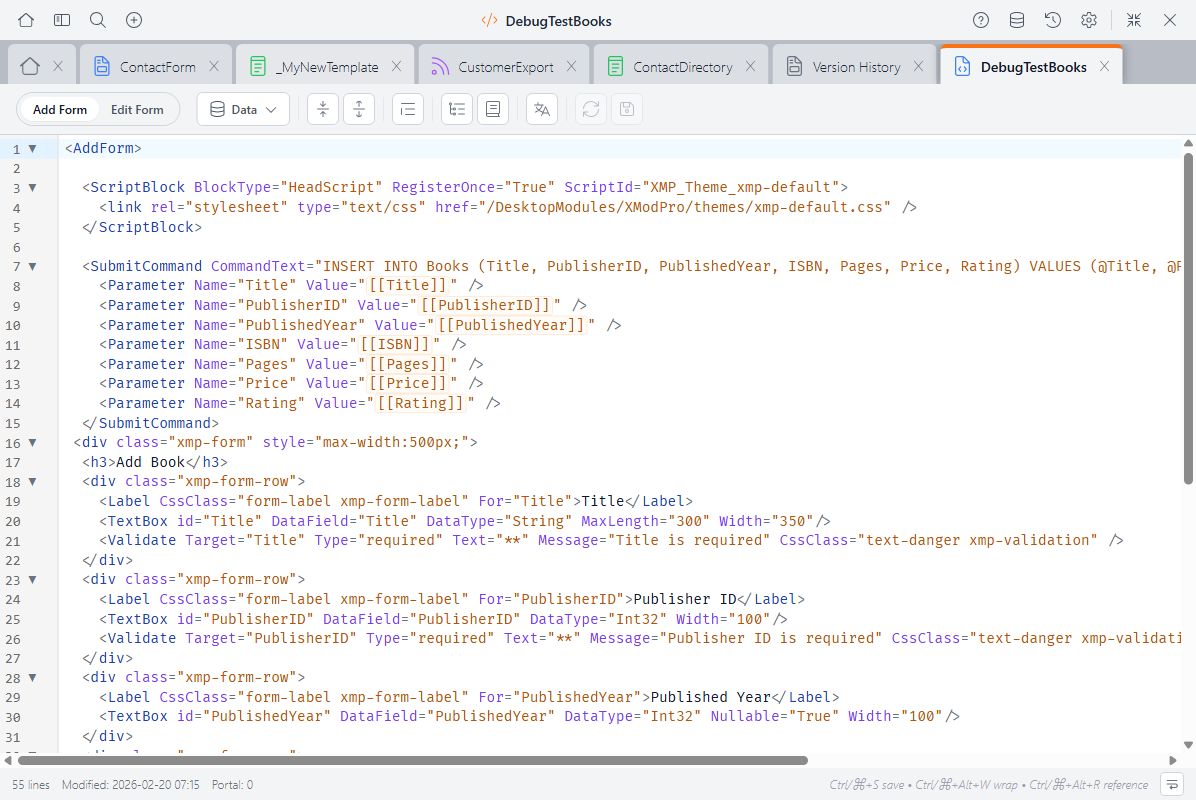This screenshot has width=1196, height=800.
Task: Collapse the SubmitCommand fold arrow on line 7
Action: pyautogui.click(x=32, y=266)
